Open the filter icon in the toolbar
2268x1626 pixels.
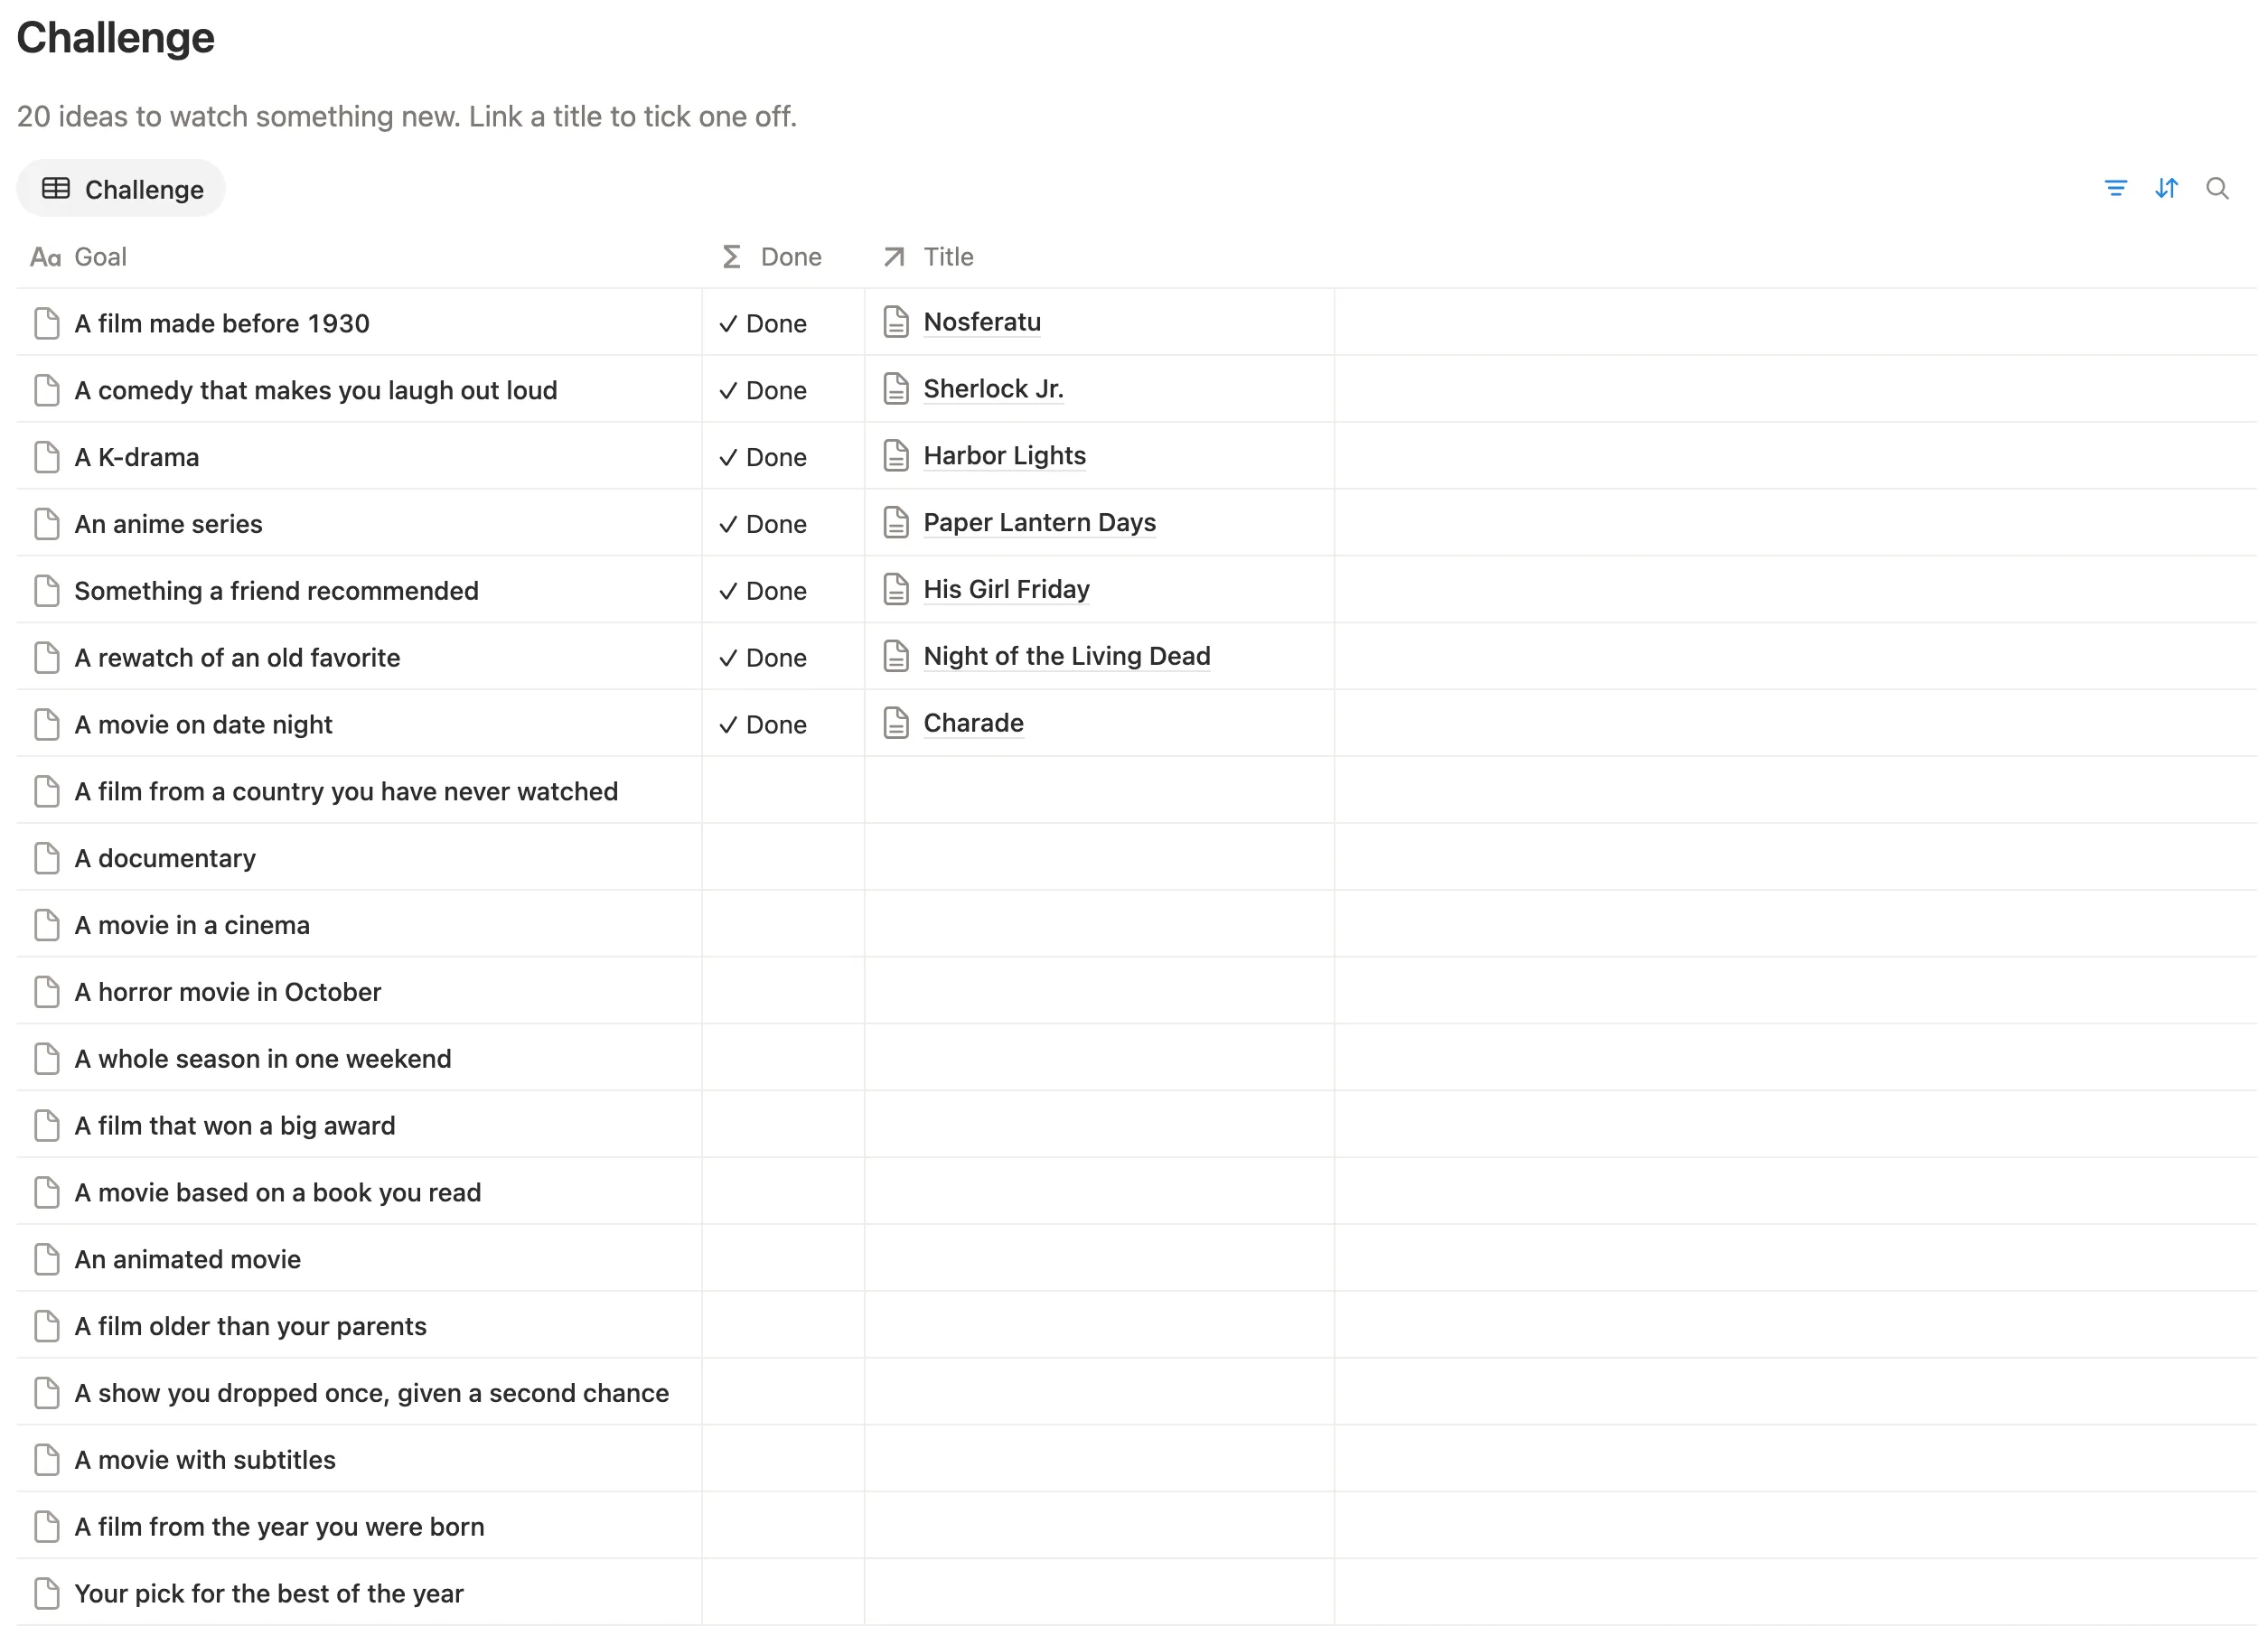[x=2115, y=188]
